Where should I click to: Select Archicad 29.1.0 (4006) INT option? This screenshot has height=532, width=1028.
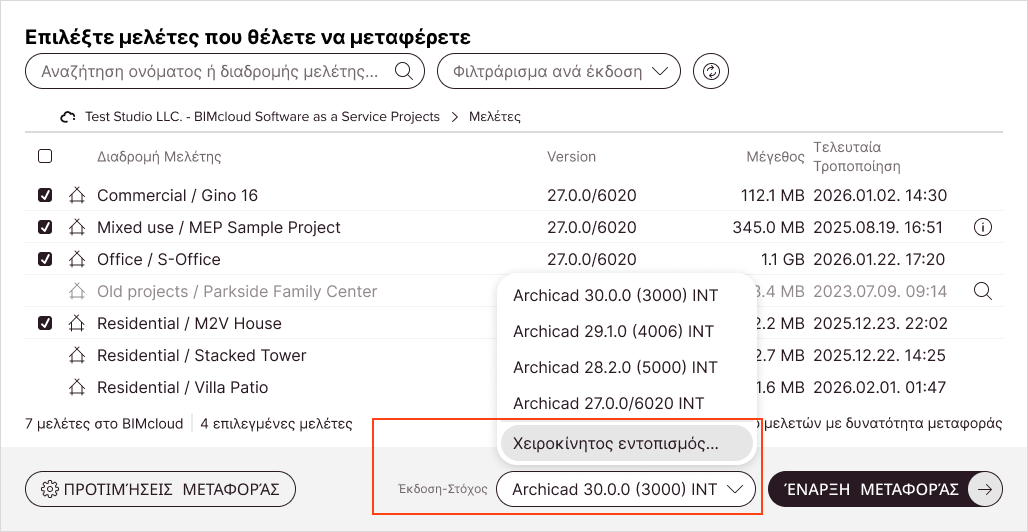click(614, 331)
